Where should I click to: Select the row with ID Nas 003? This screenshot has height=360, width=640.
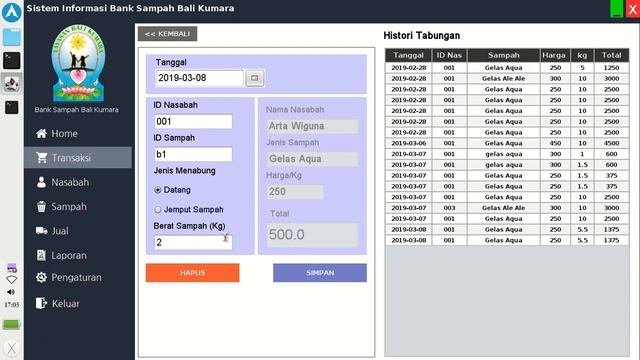coord(507,208)
